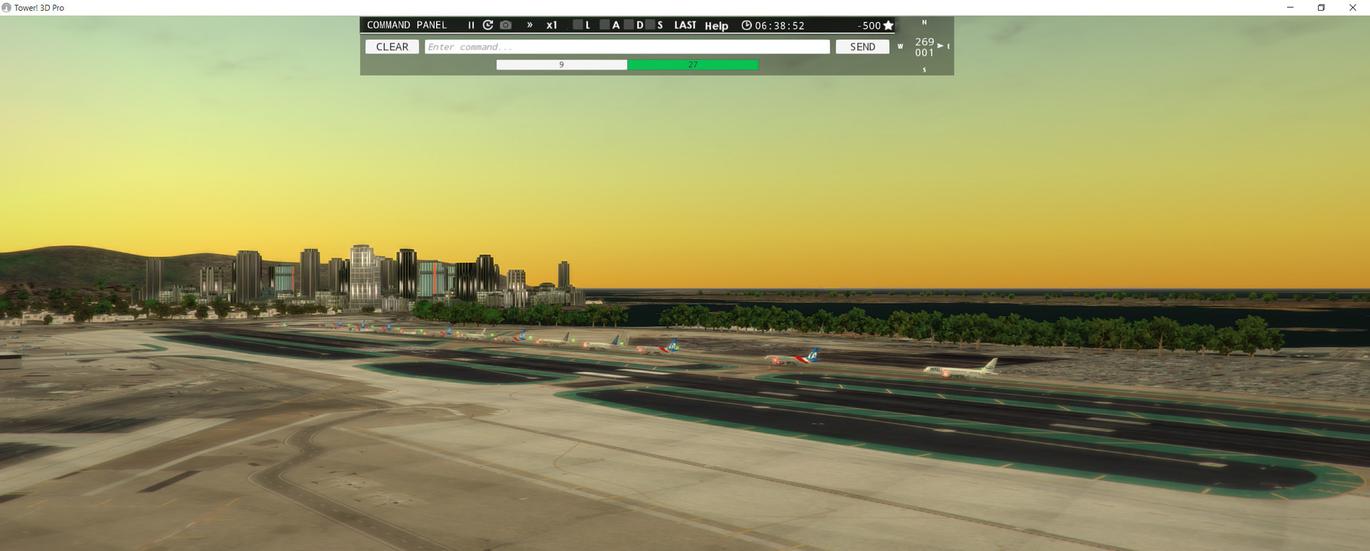The height and width of the screenshot is (551, 1370).
Task: Focus the Enter command input field
Action: click(627, 47)
